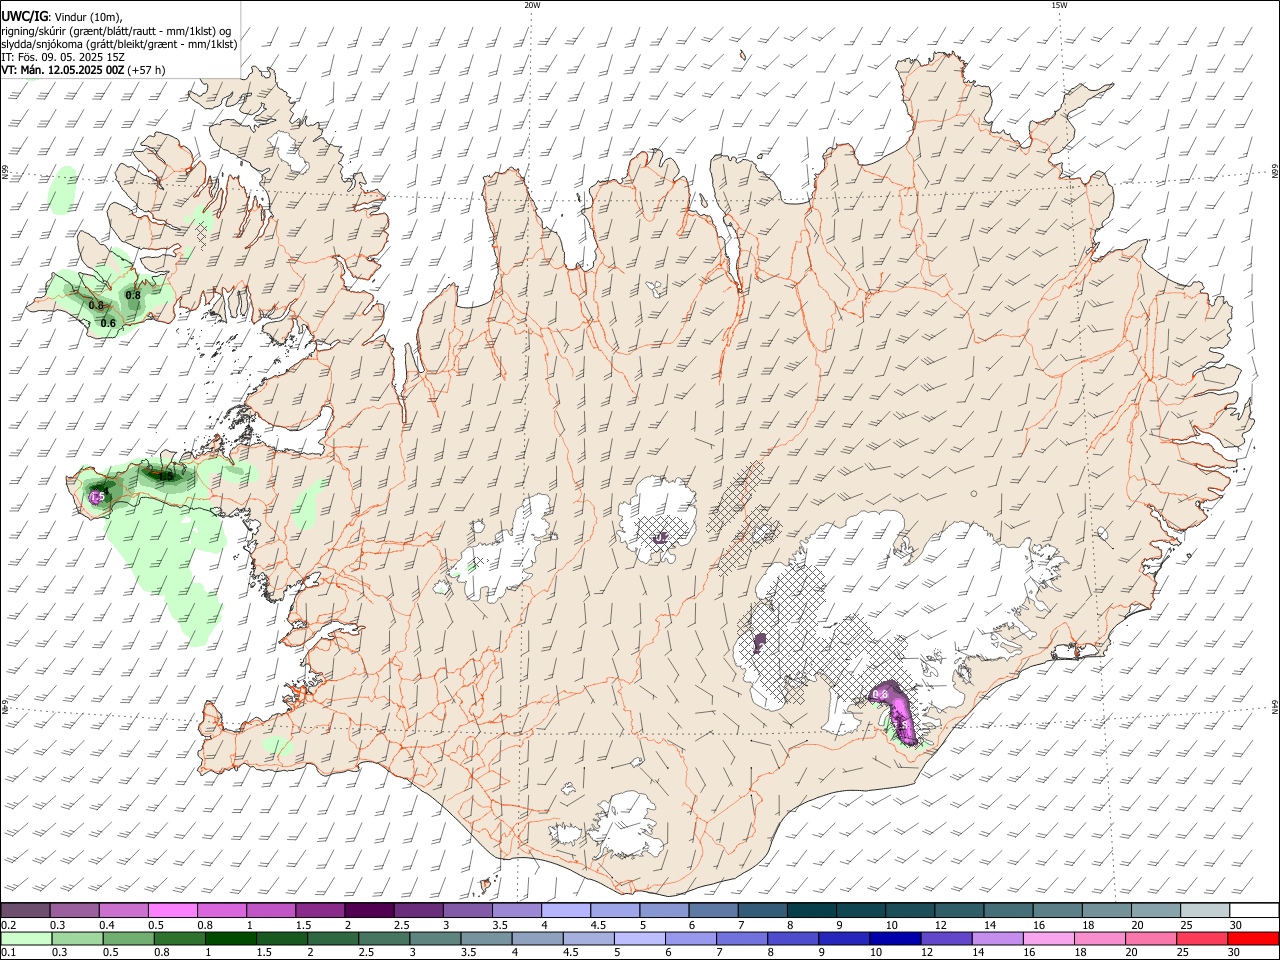This screenshot has width=1280, height=960.
Task: Click the darkest green bottom legend swatch between 1 and 1.5
Action: (x=231, y=938)
